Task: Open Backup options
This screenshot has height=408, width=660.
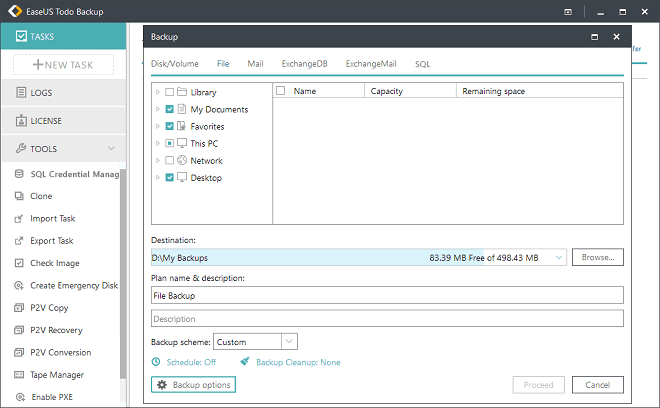Action: coord(193,384)
